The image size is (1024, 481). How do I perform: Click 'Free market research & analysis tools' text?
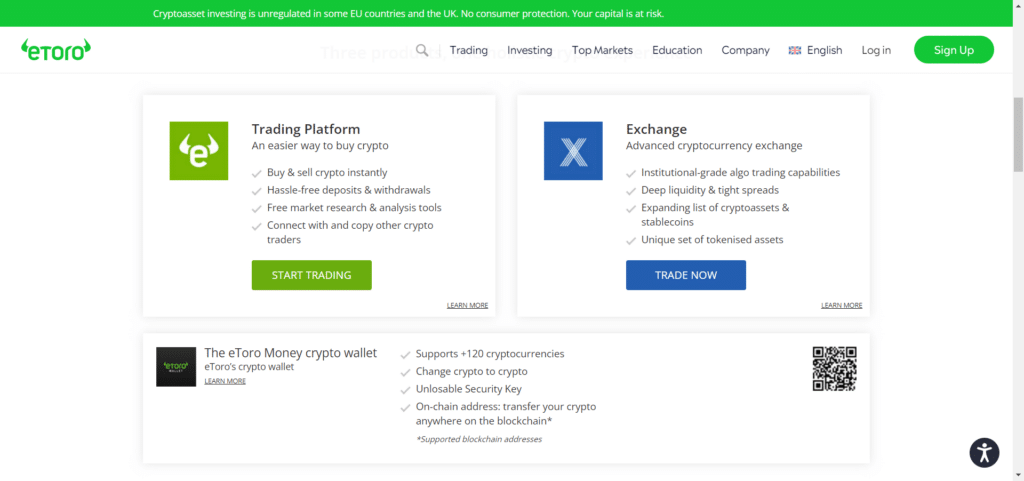354,208
